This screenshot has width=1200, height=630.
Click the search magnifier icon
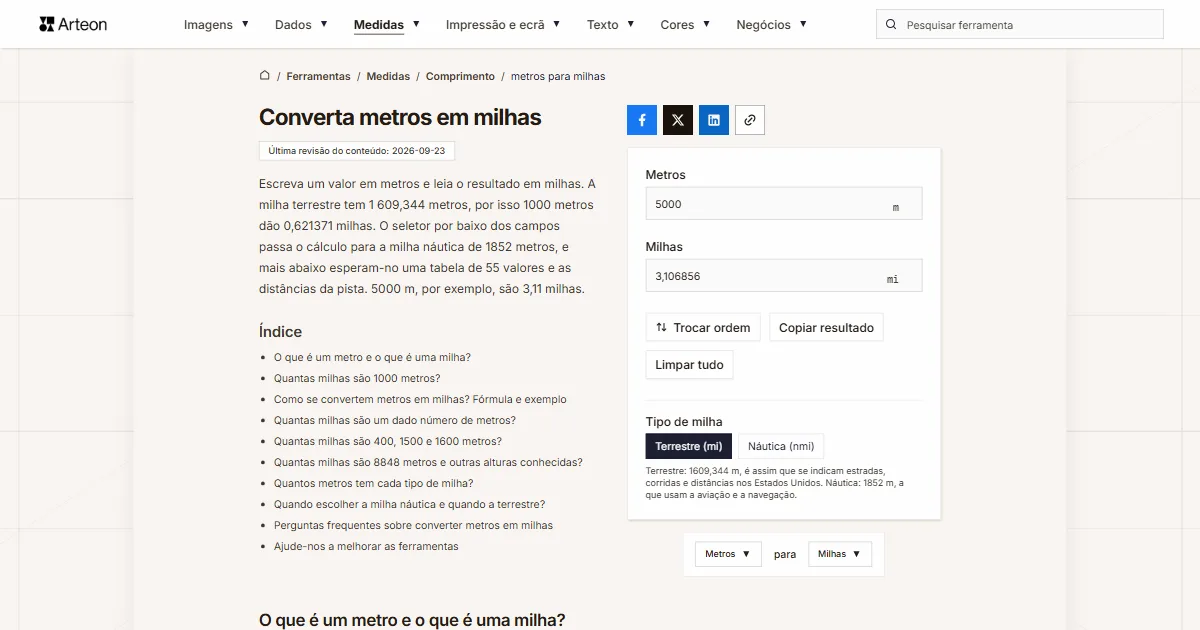(x=891, y=25)
